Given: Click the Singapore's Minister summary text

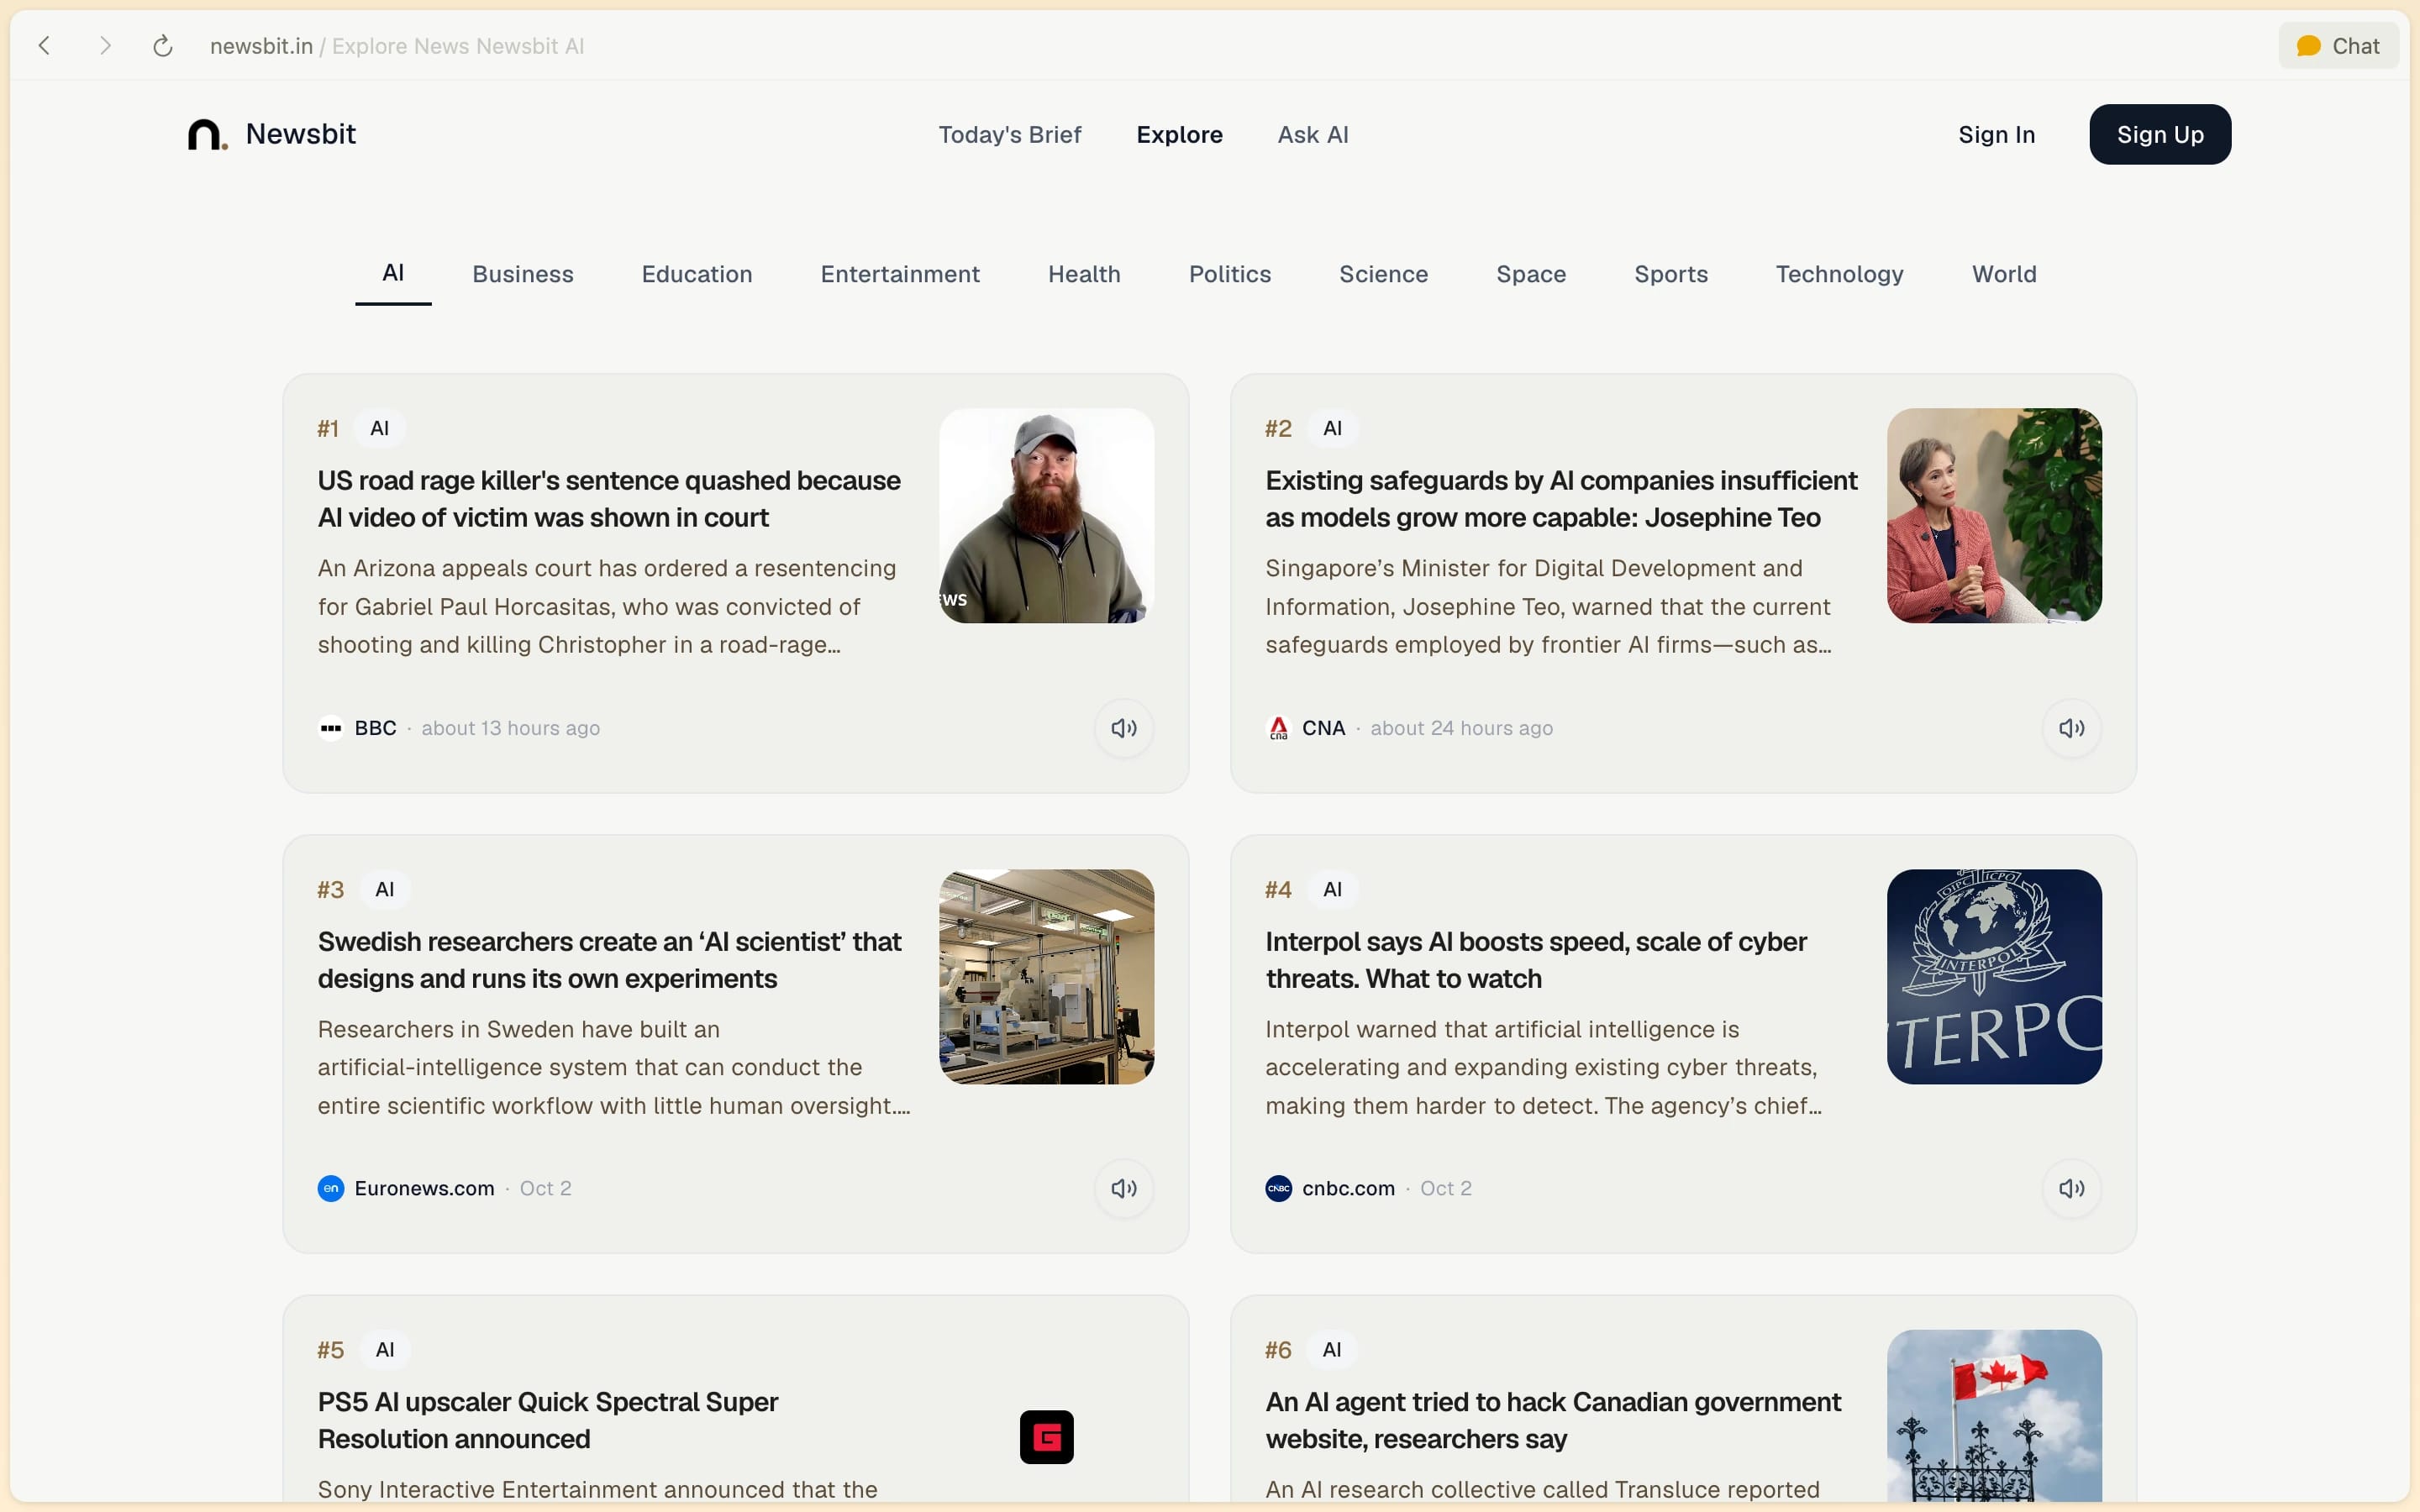Looking at the screenshot, I should click(x=1548, y=606).
